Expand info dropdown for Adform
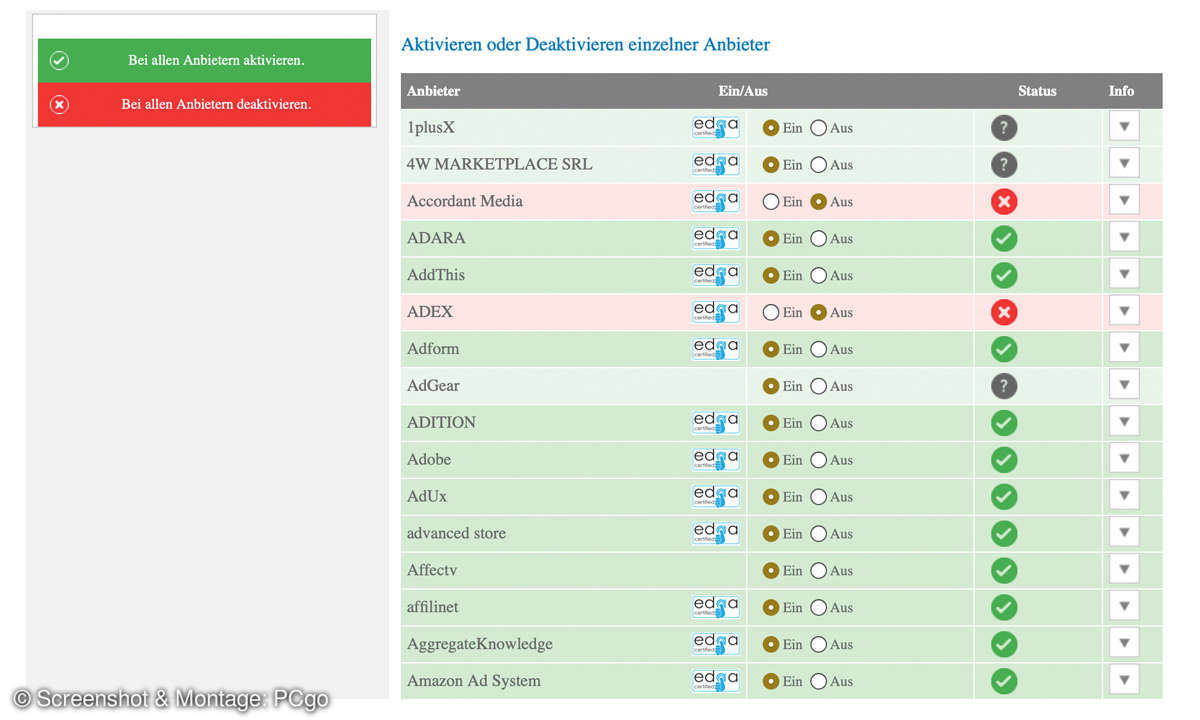The width and height of the screenshot is (1200, 720). pyautogui.click(x=1124, y=348)
